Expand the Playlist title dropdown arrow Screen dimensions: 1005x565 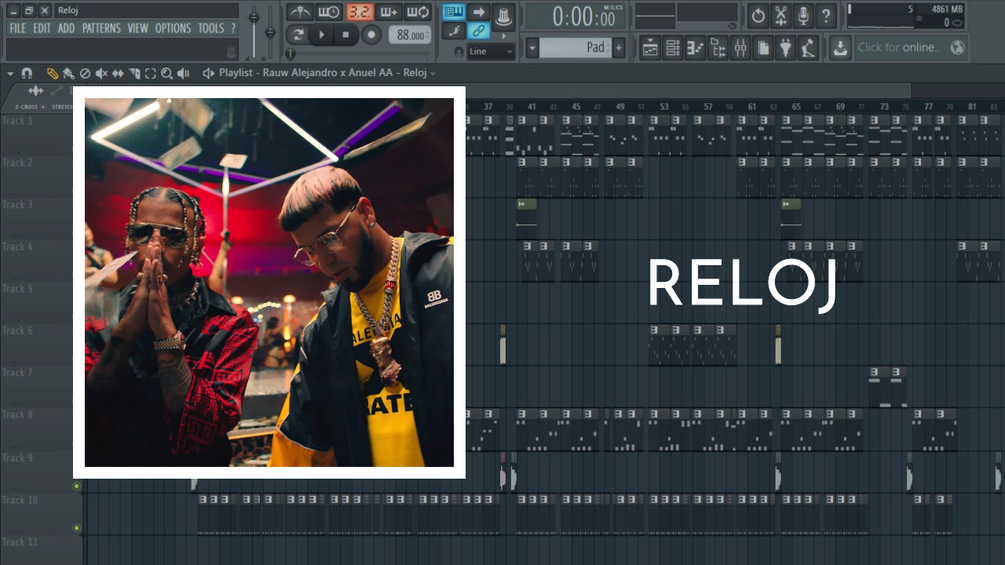tap(433, 74)
